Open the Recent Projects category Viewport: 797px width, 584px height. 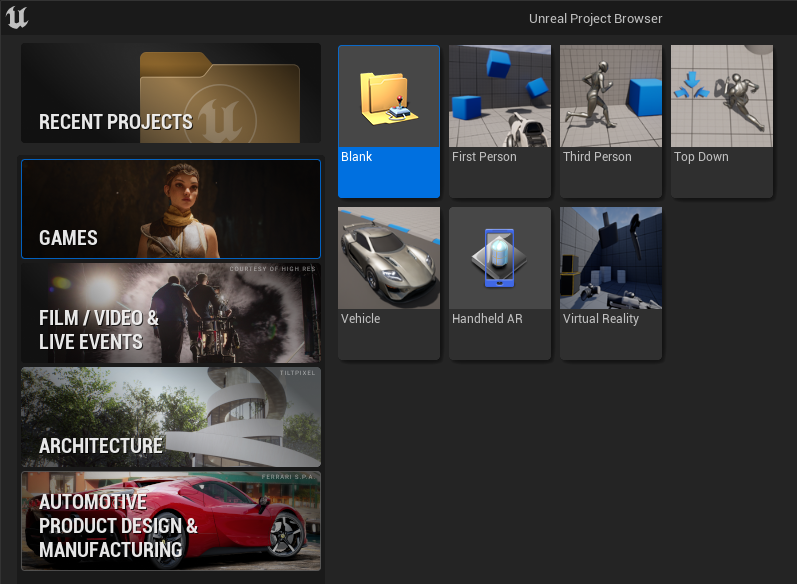(171, 93)
